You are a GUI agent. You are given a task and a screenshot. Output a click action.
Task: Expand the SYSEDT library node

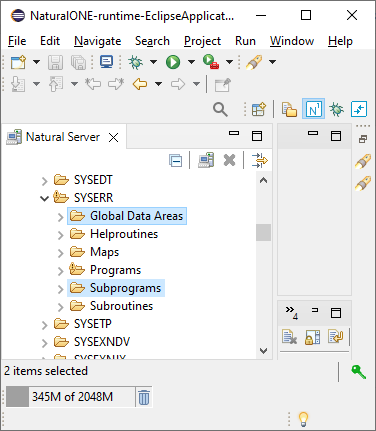(x=44, y=181)
